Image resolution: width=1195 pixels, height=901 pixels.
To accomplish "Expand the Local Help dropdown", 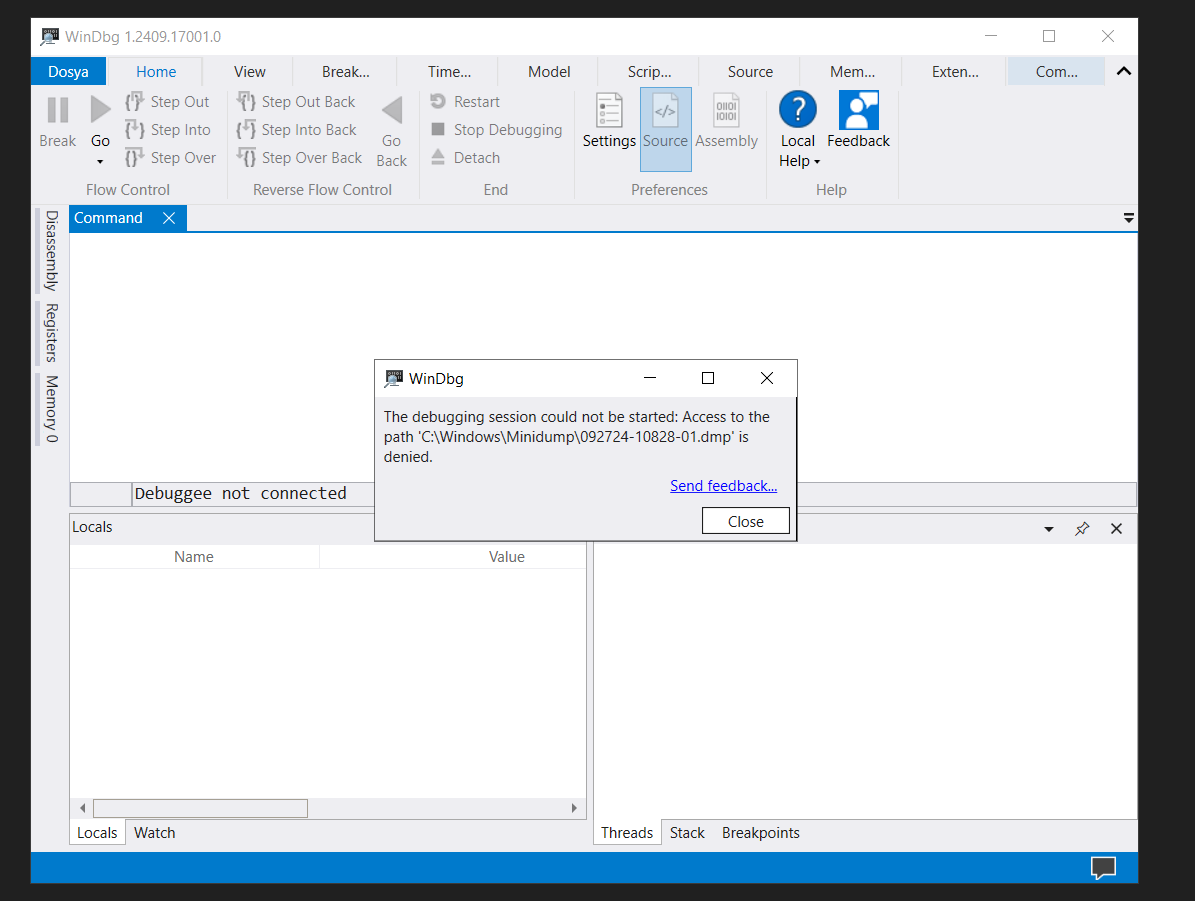I will [817, 162].
